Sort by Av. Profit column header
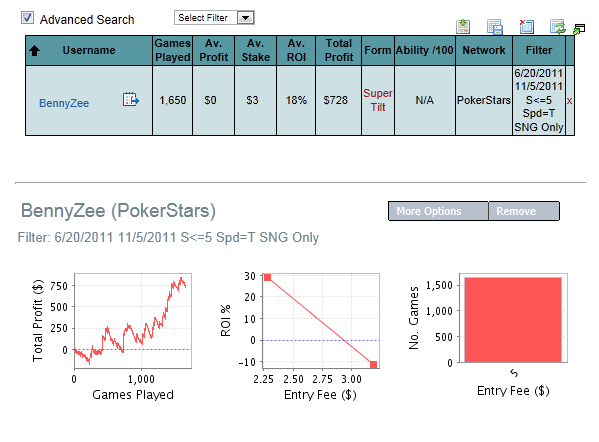 (214, 50)
